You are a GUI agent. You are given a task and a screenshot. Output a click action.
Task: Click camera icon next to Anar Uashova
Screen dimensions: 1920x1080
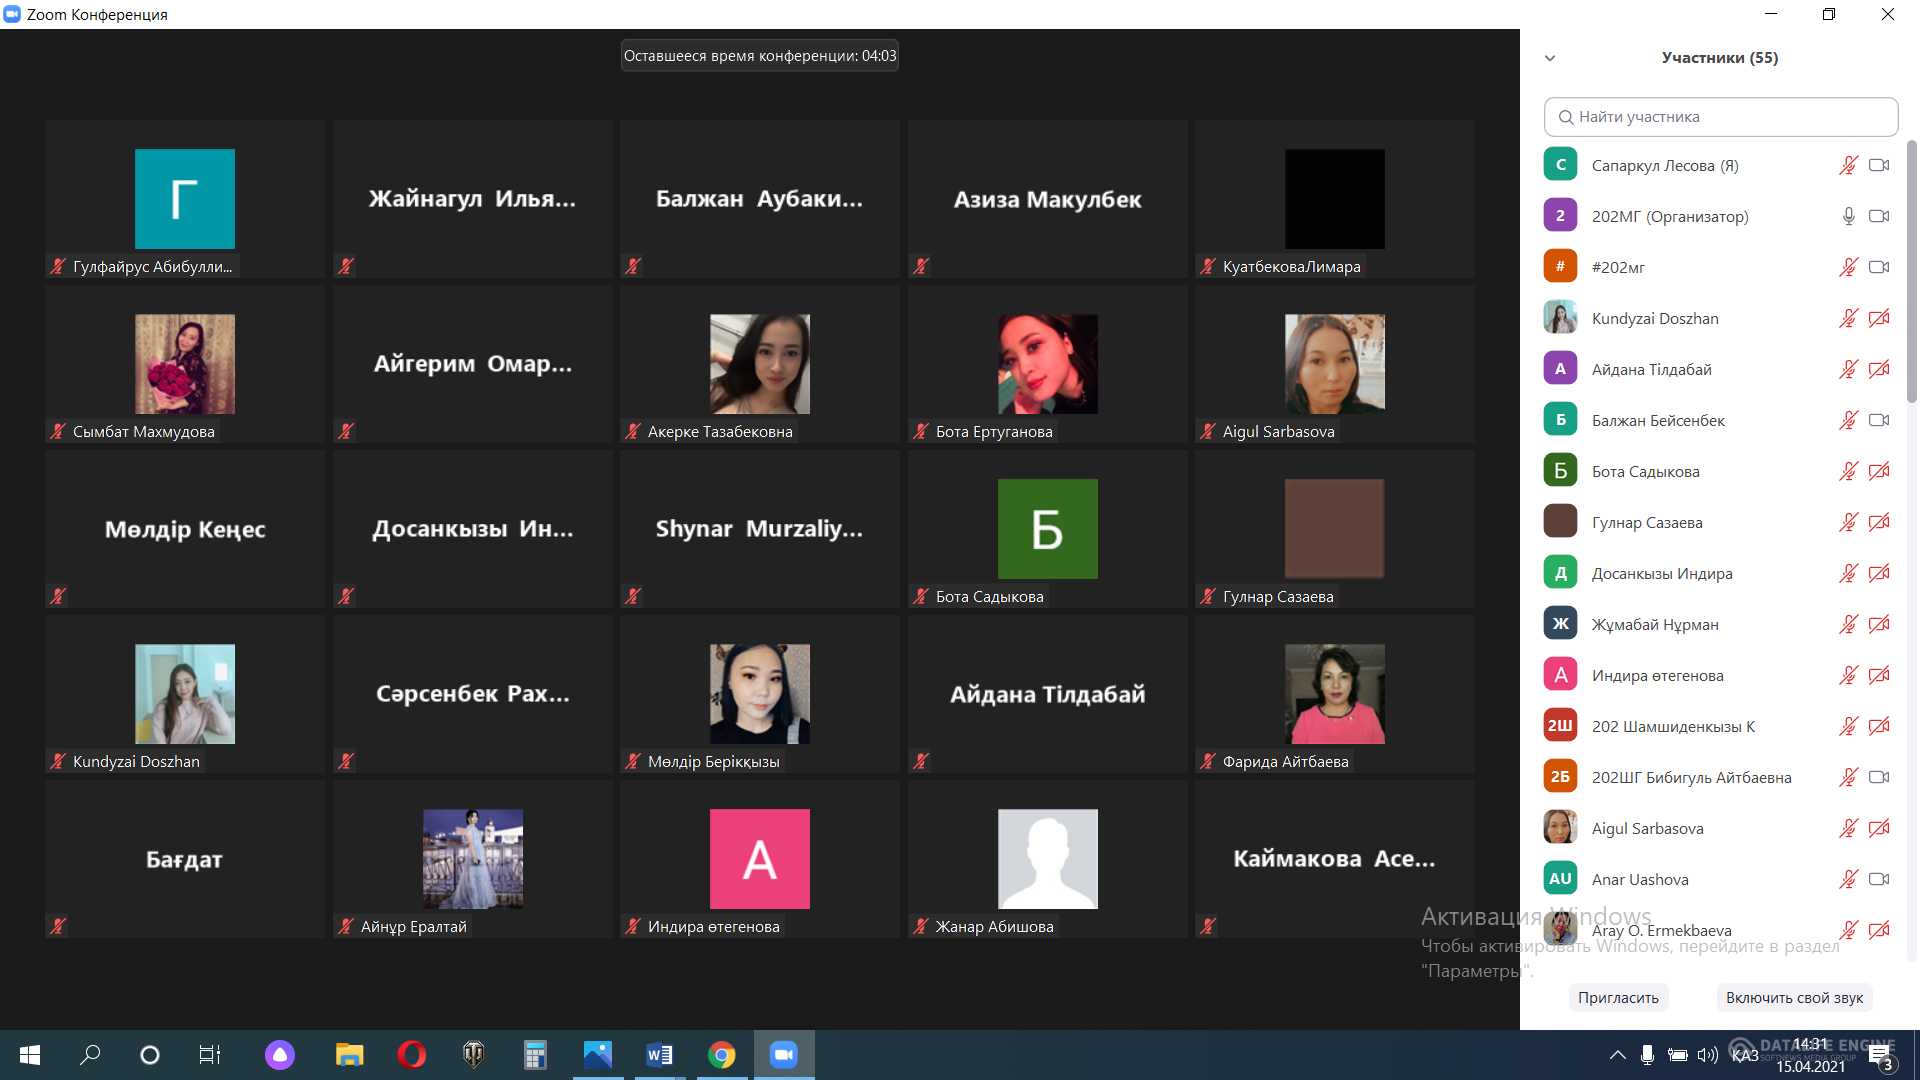pos(1879,879)
